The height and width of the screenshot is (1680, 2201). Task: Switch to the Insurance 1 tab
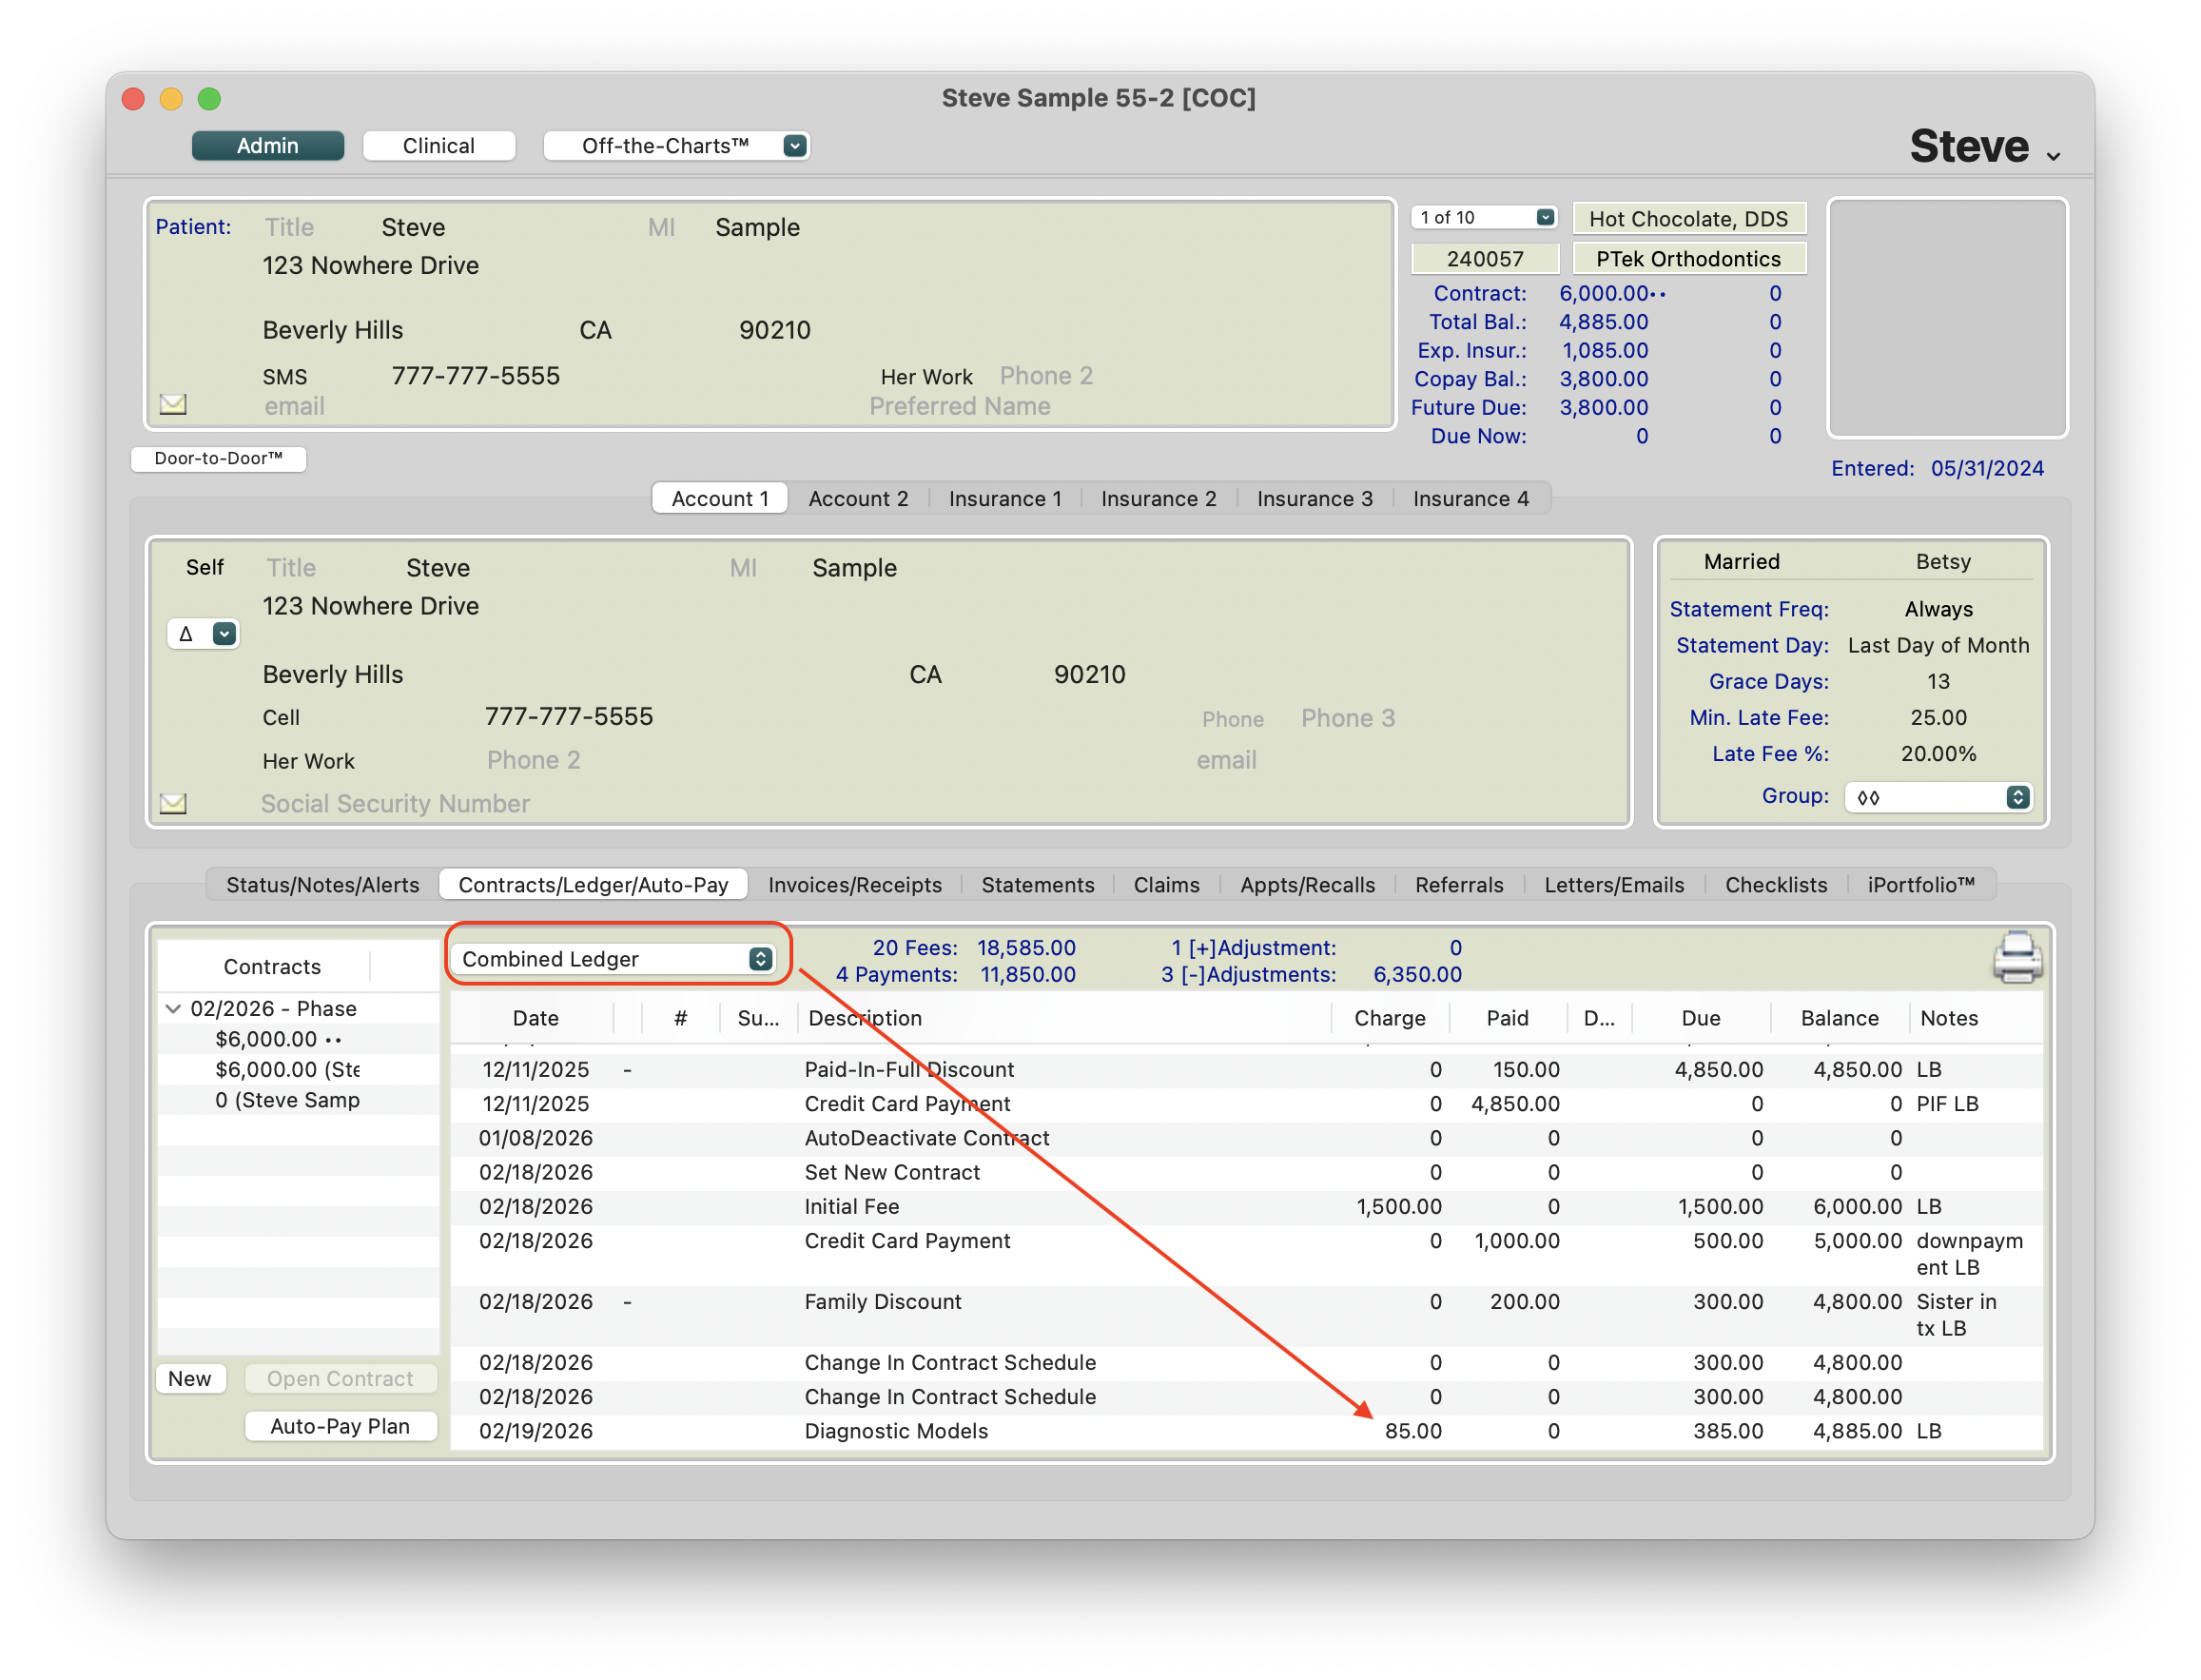point(1004,498)
